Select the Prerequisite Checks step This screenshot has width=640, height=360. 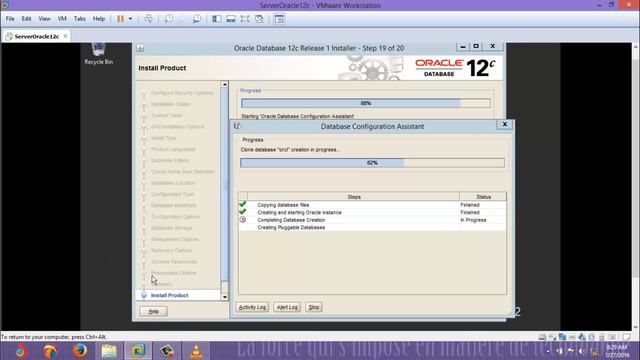pyautogui.click(x=173, y=273)
